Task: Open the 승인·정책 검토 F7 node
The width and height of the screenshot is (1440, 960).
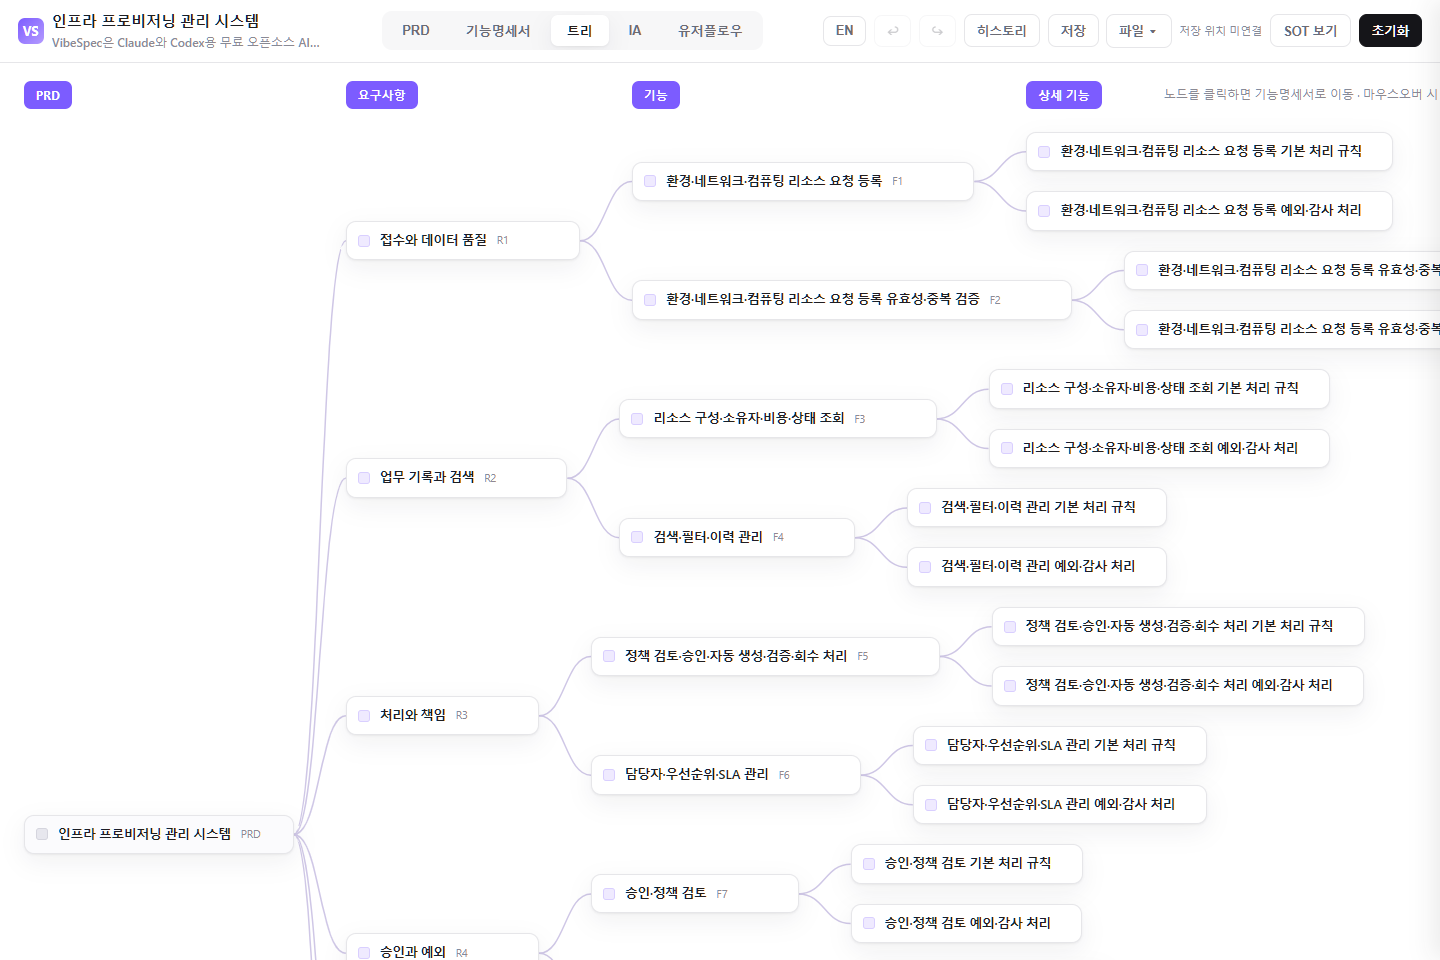Action: point(695,893)
